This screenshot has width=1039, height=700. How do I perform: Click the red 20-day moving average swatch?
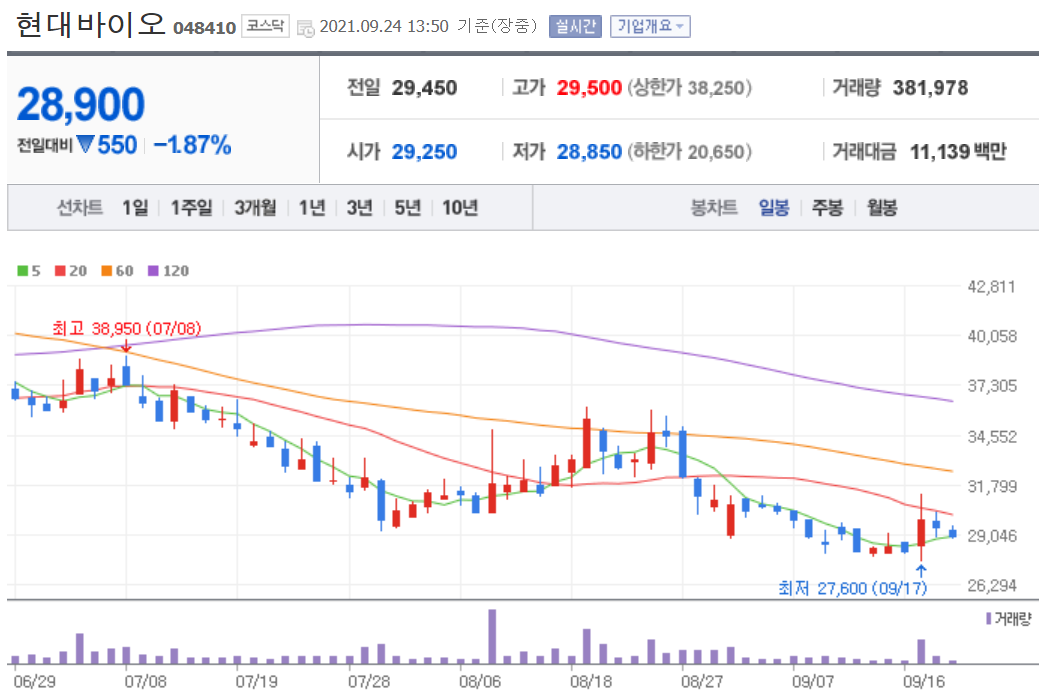60,270
